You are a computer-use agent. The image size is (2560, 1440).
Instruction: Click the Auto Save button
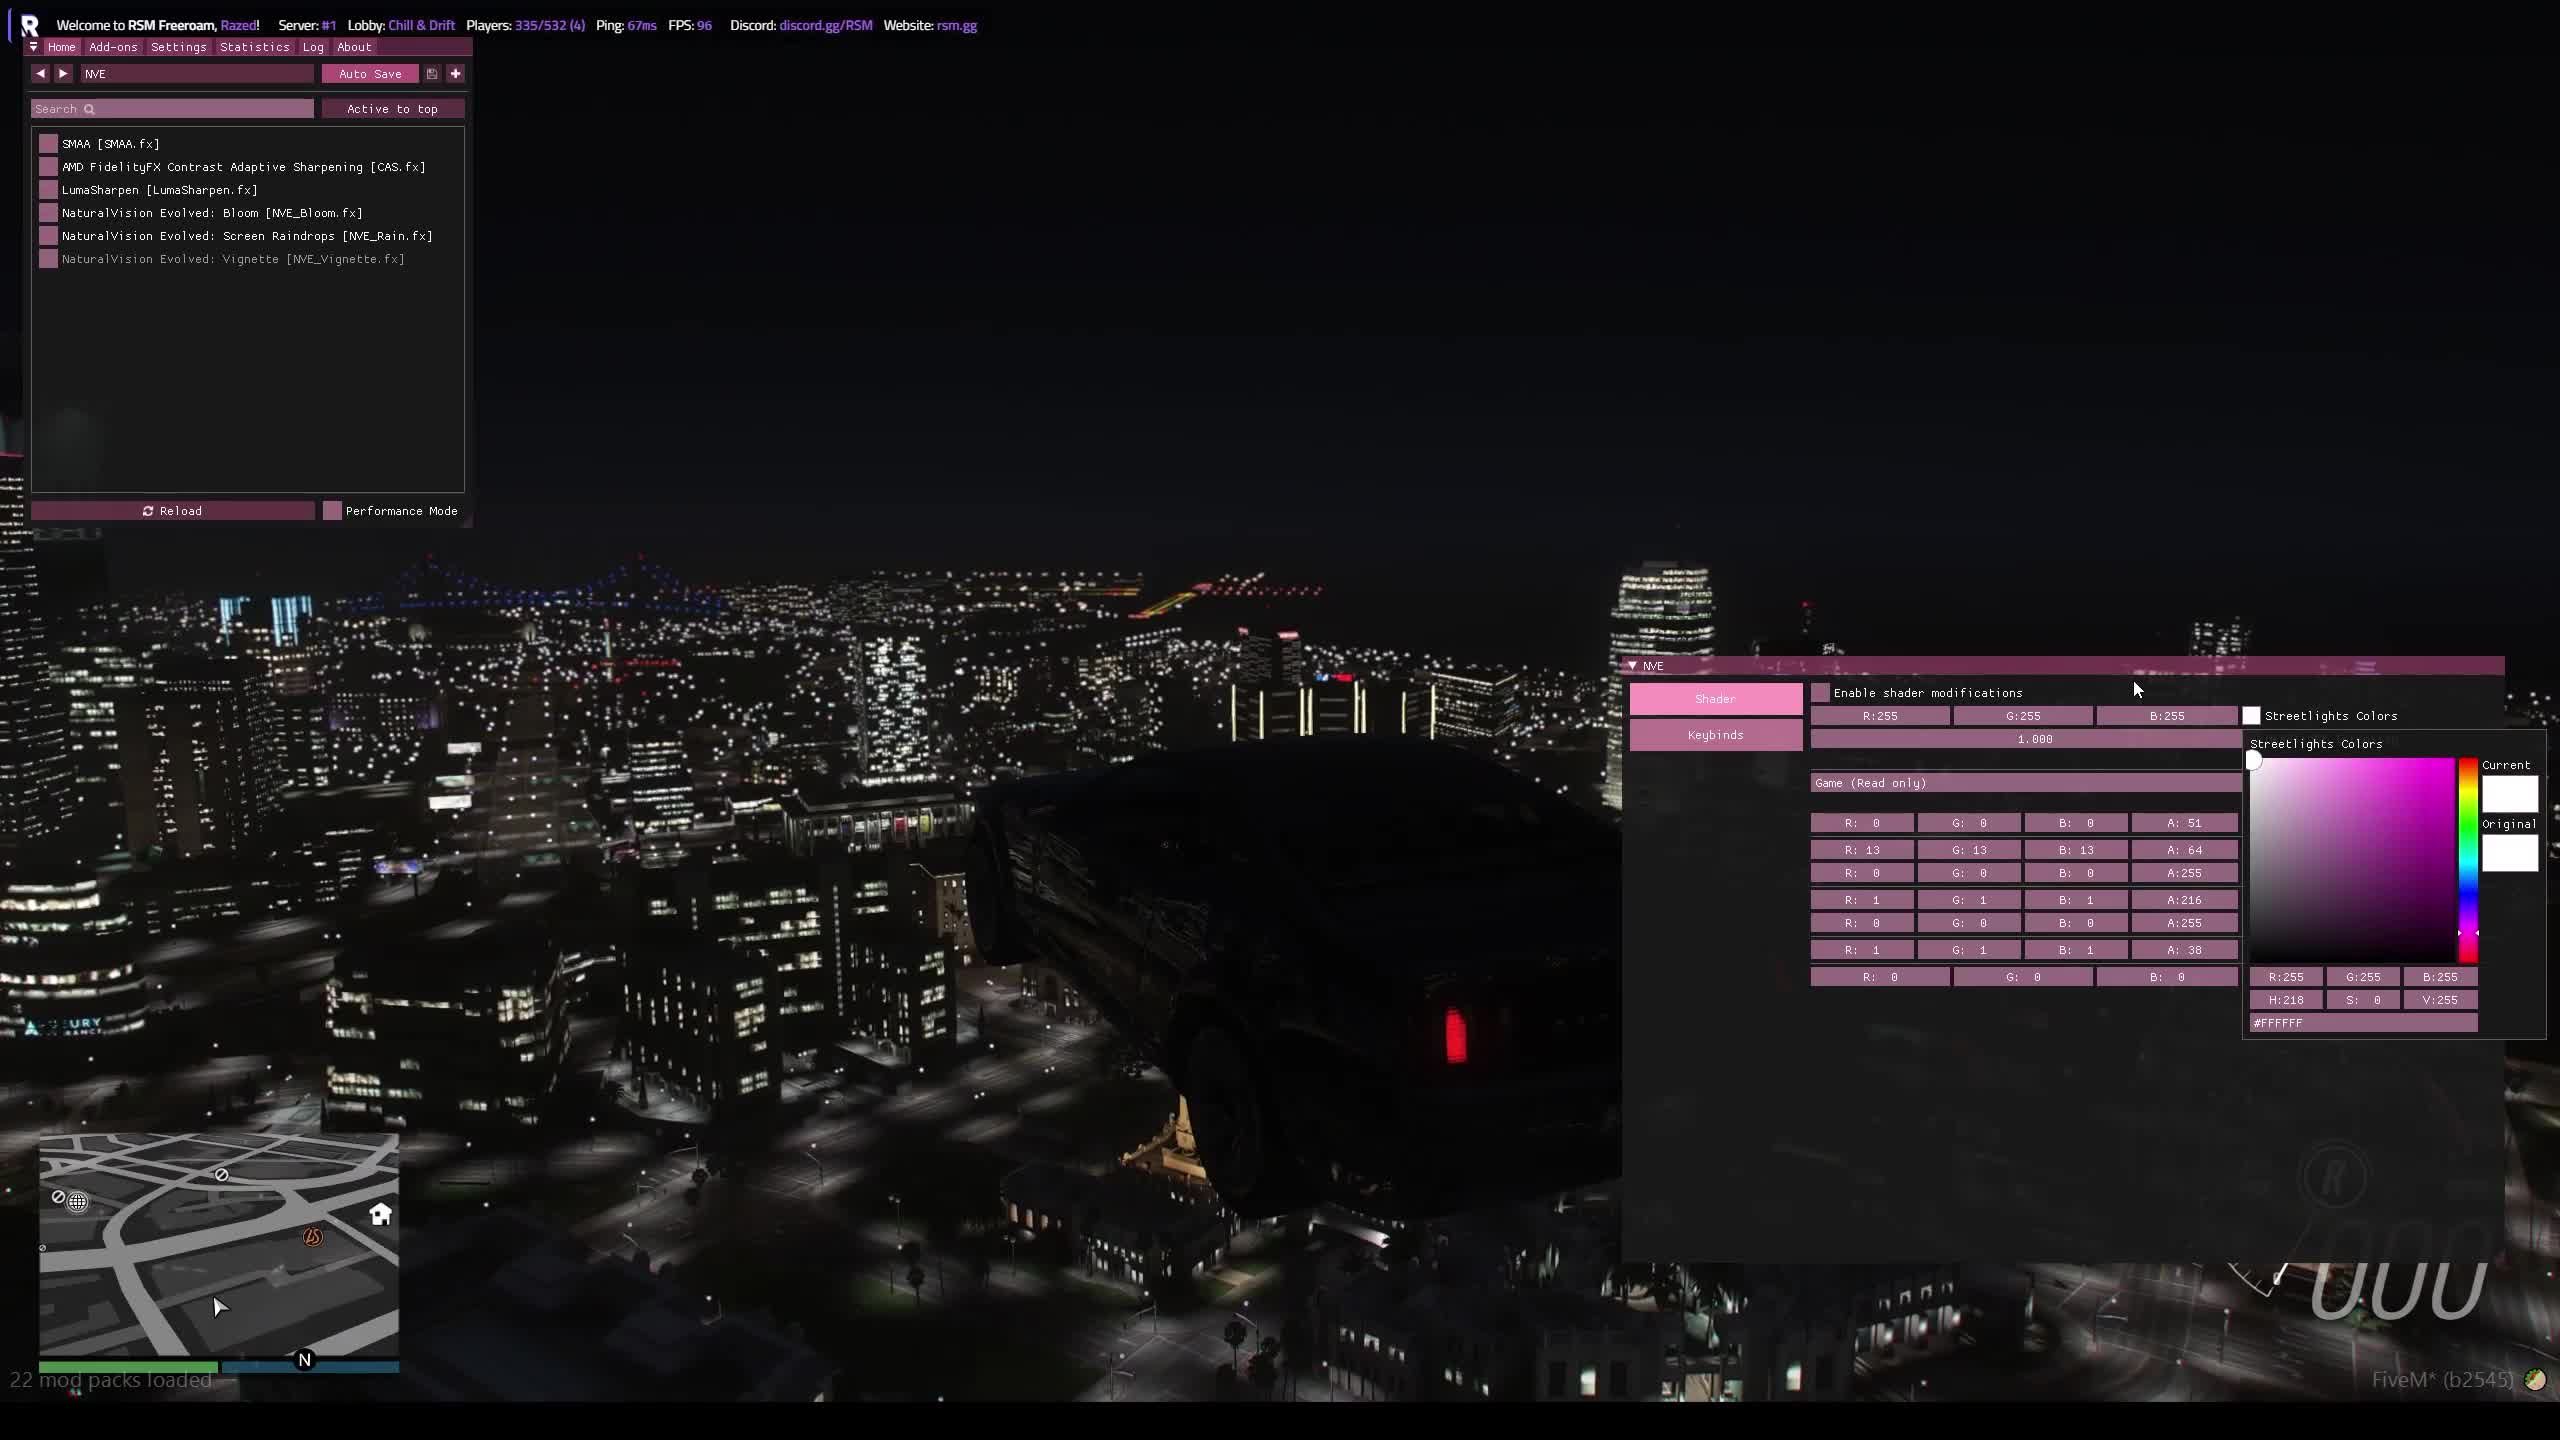[x=369, y=73]
